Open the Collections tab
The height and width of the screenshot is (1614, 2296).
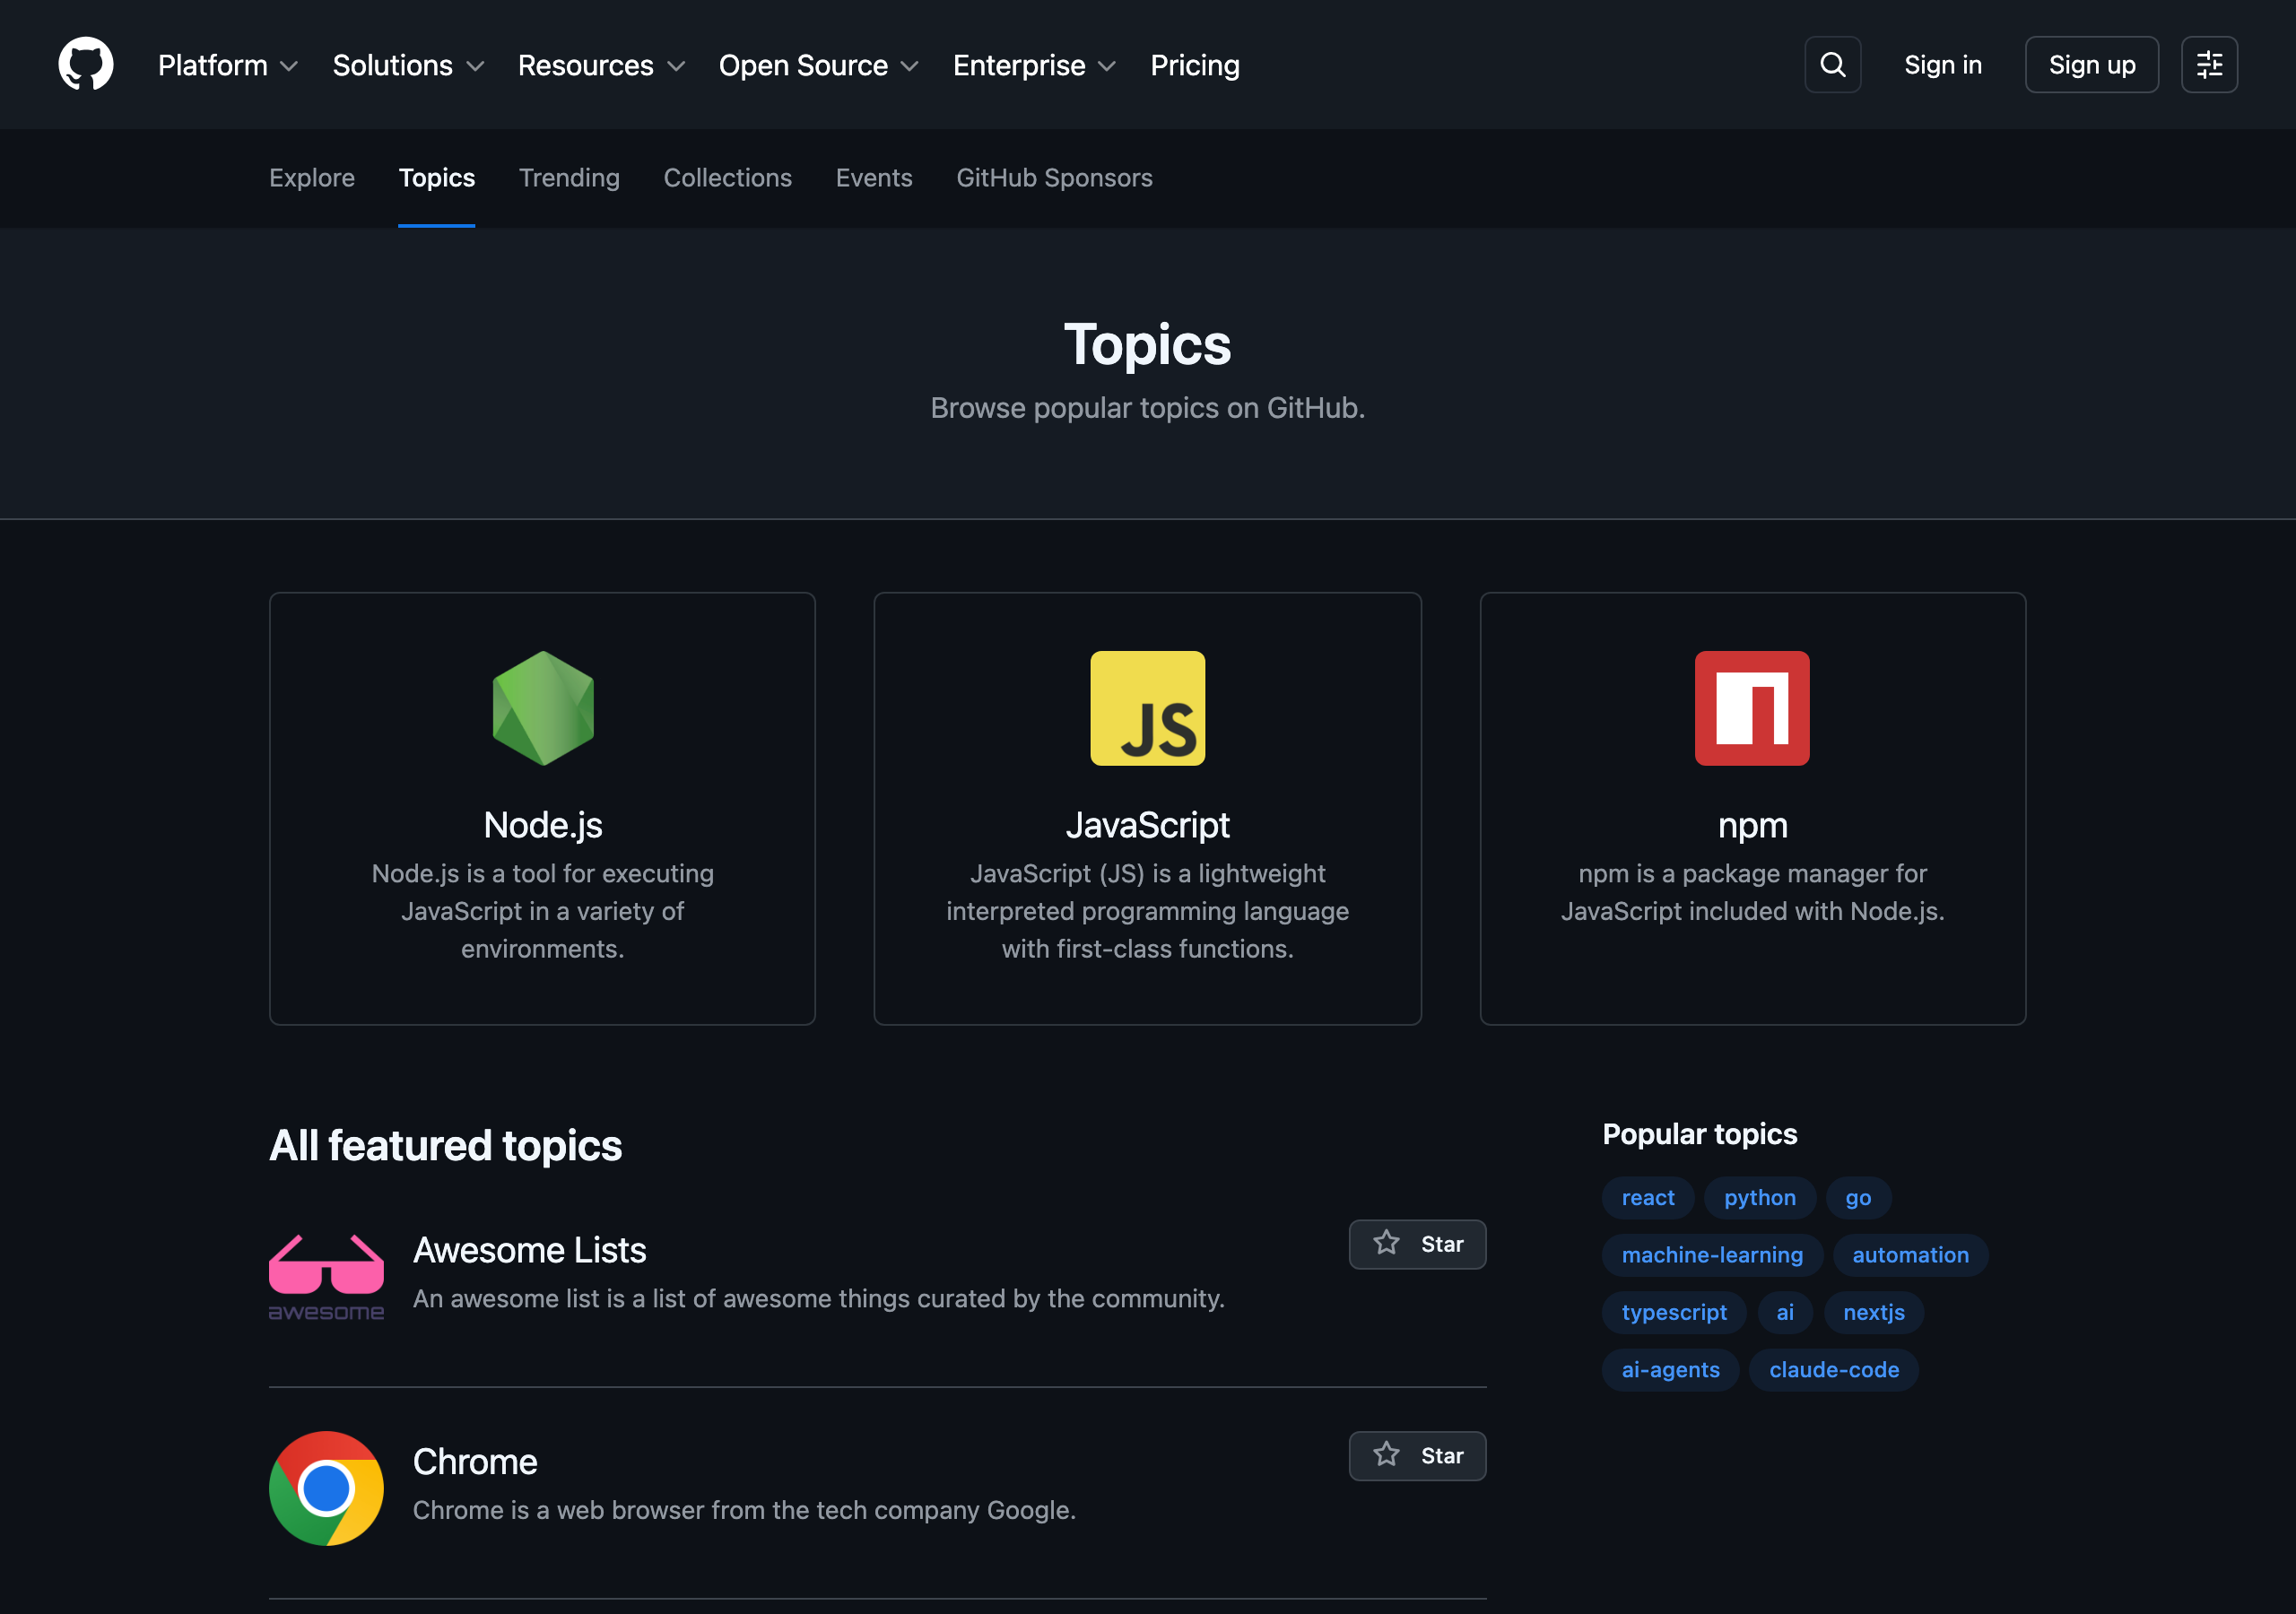728,178
